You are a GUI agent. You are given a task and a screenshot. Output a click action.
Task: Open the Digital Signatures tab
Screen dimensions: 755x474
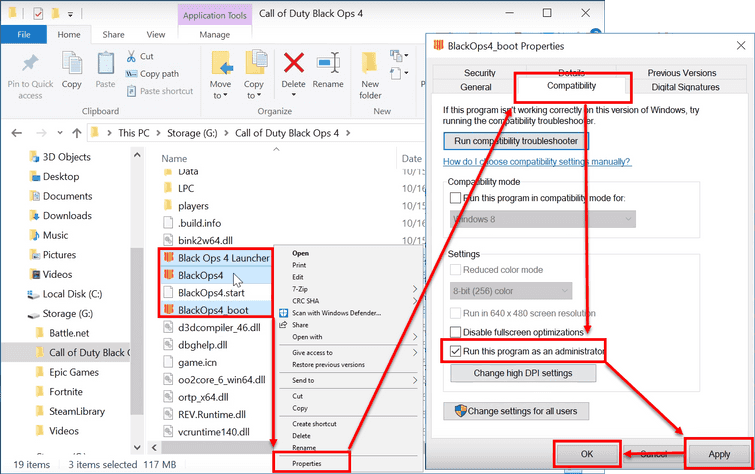(685, 87)
